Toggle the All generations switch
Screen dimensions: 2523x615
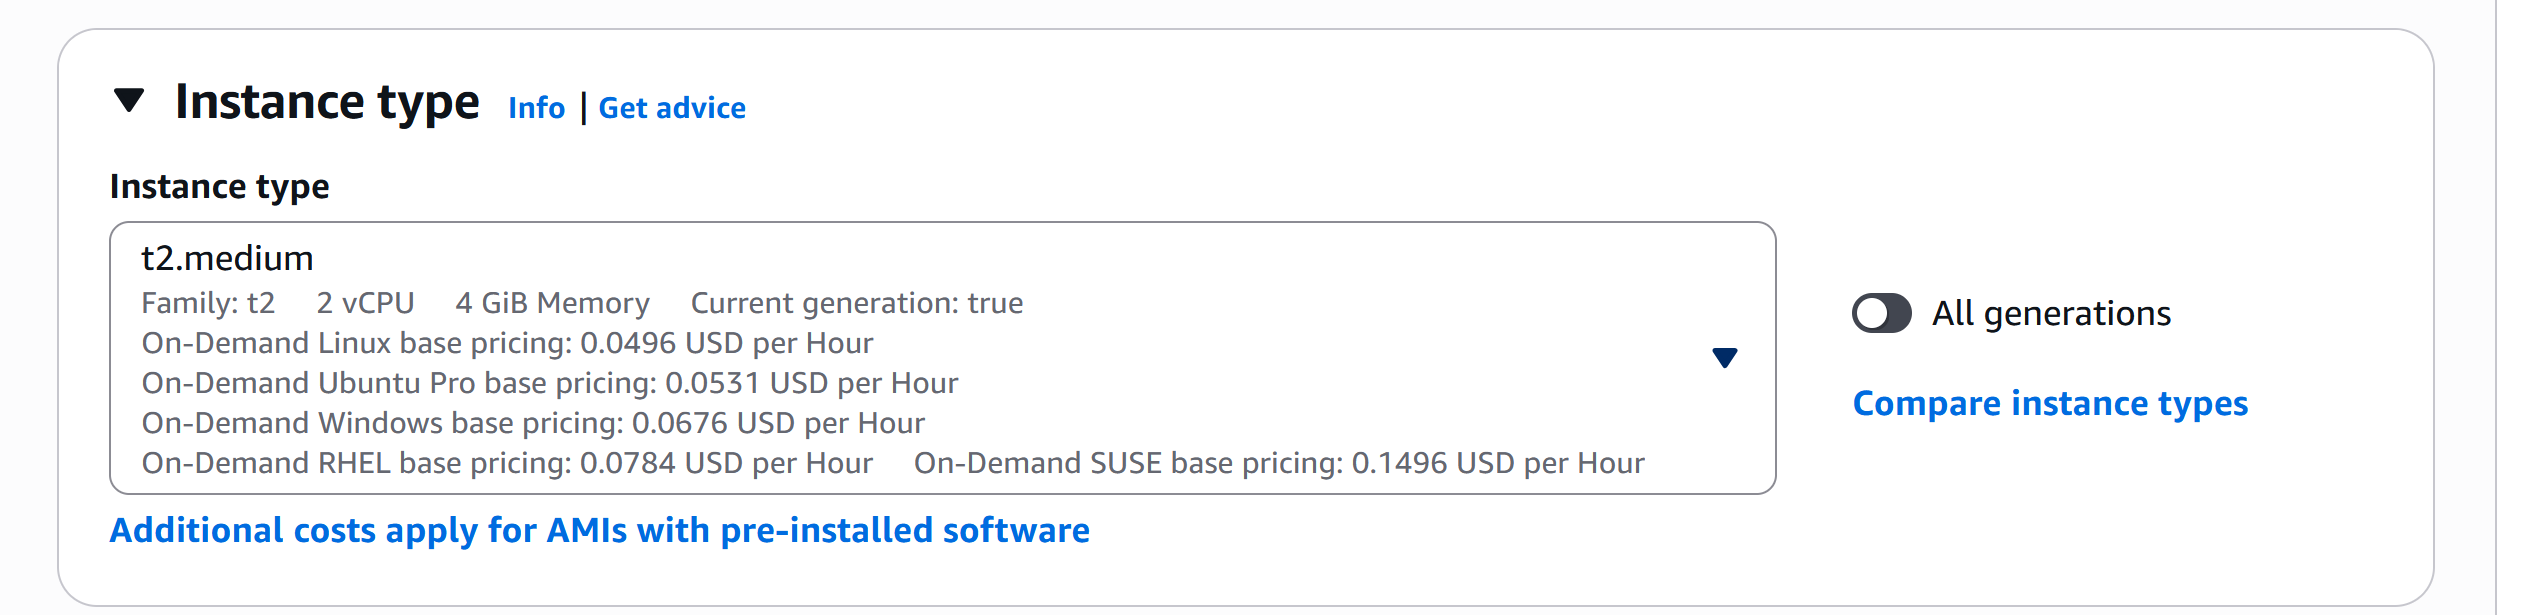[x=1881, y=313]
